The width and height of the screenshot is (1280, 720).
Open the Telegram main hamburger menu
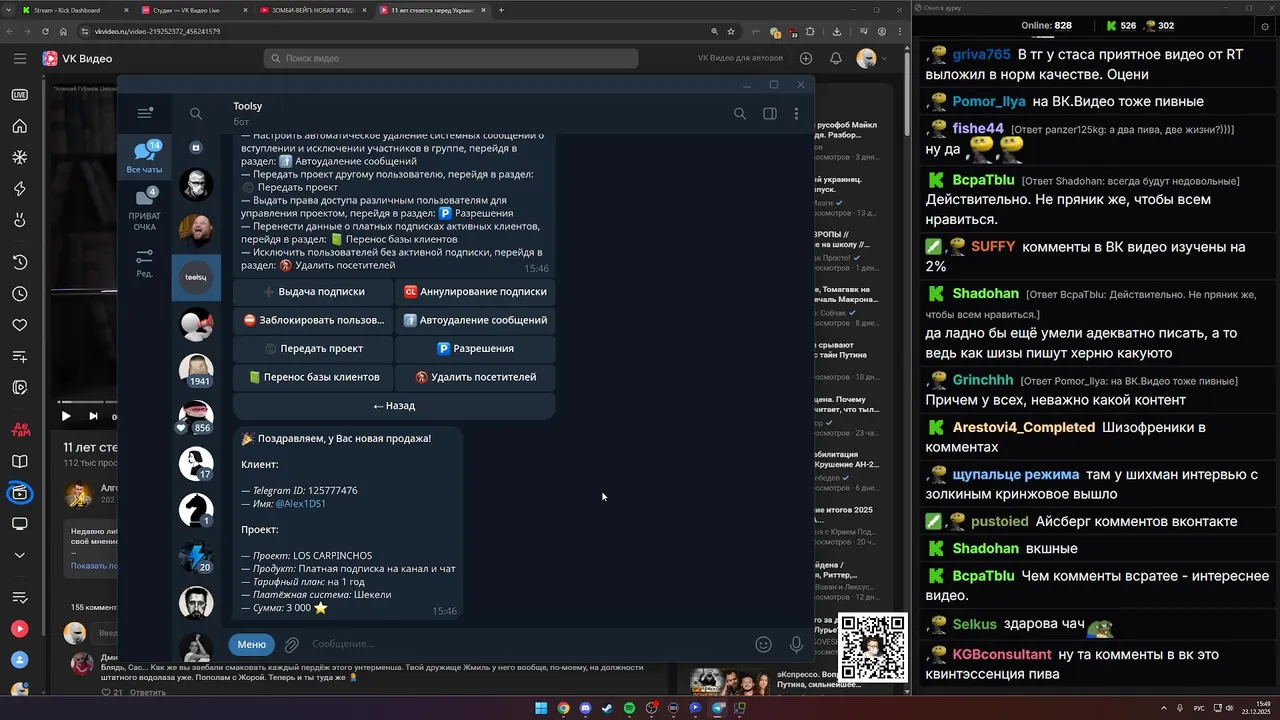(145, 113)
